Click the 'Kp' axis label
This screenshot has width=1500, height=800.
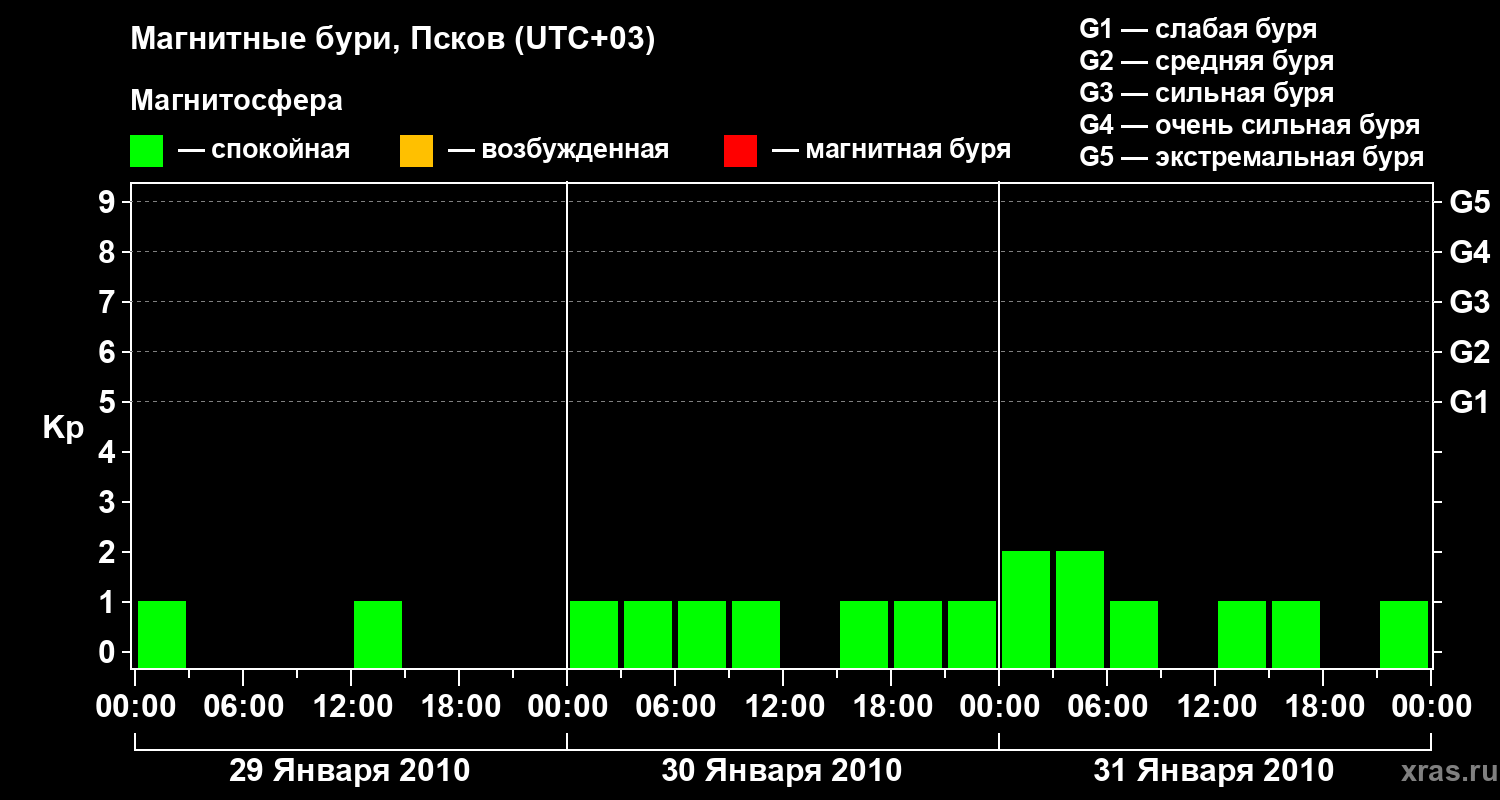[63, 428]
